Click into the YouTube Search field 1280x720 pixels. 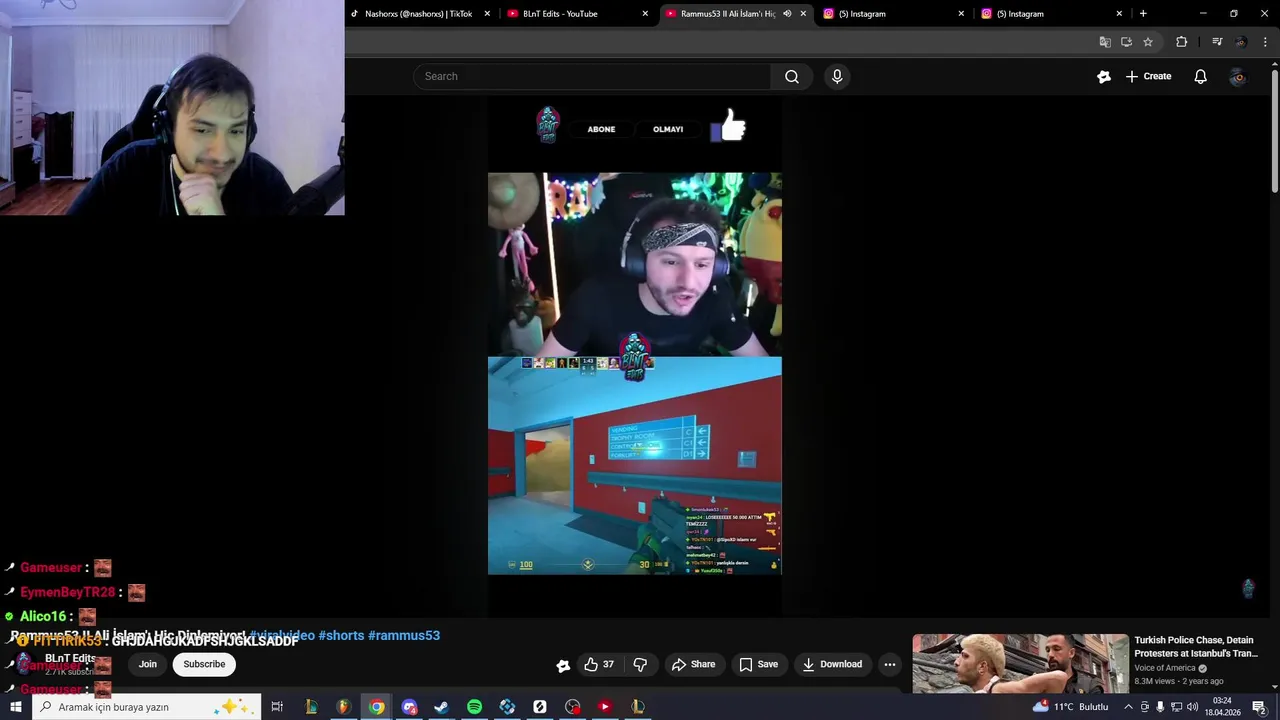592,76
